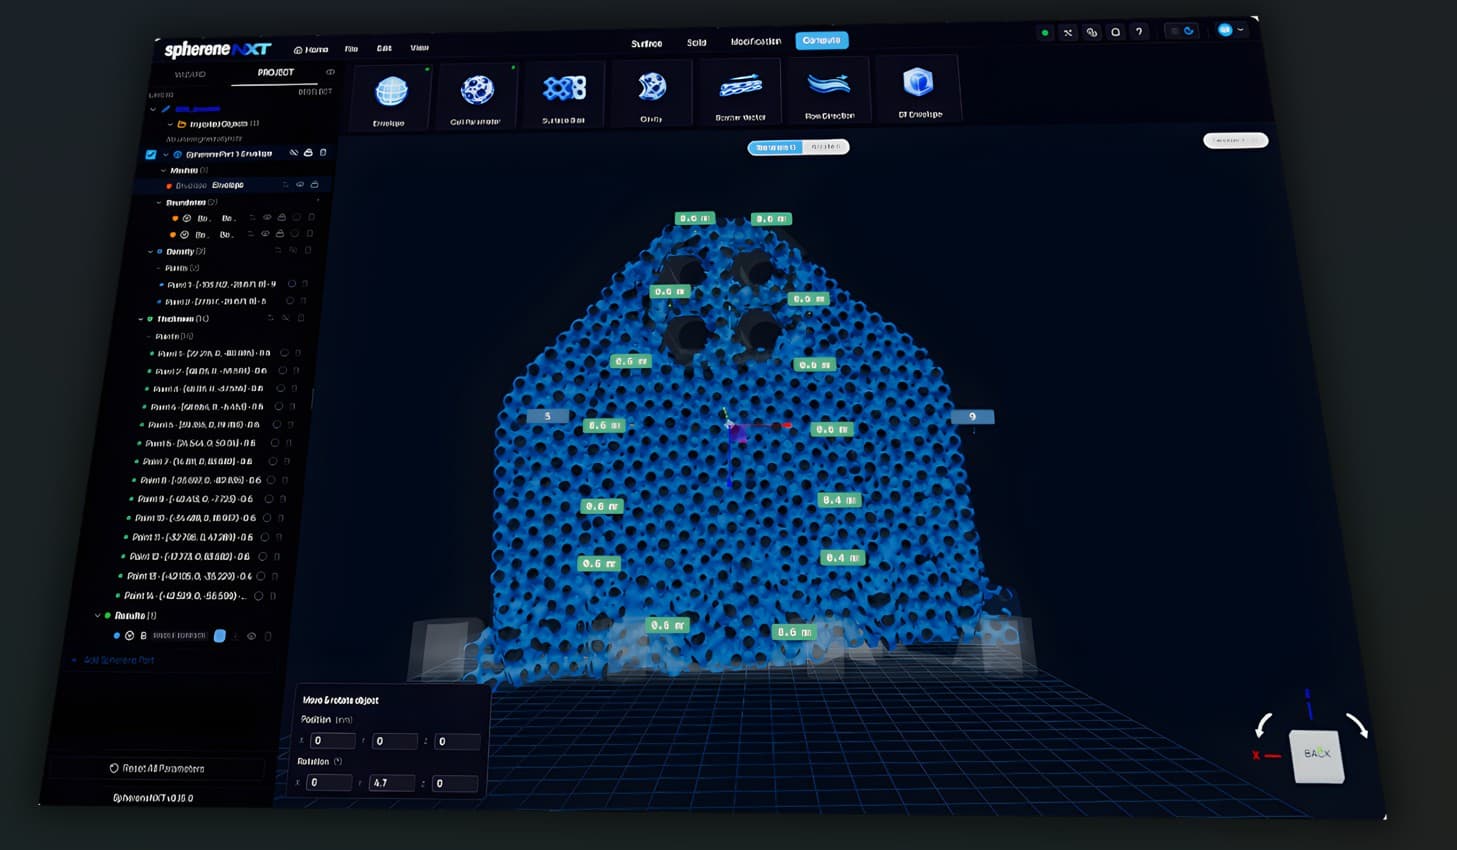1457x850 pixels.
Task: Switch to the Surface tab
Action: point(646,44)
